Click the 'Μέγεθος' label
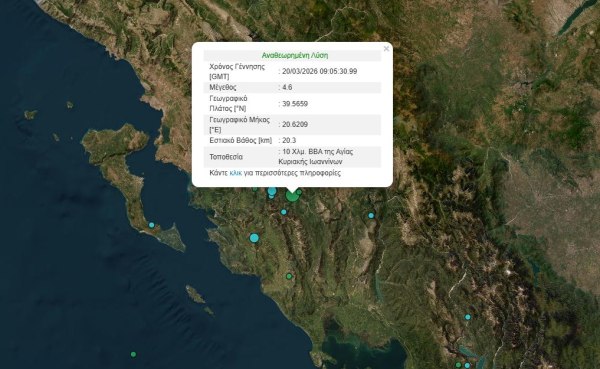 [x=223, y=87]
